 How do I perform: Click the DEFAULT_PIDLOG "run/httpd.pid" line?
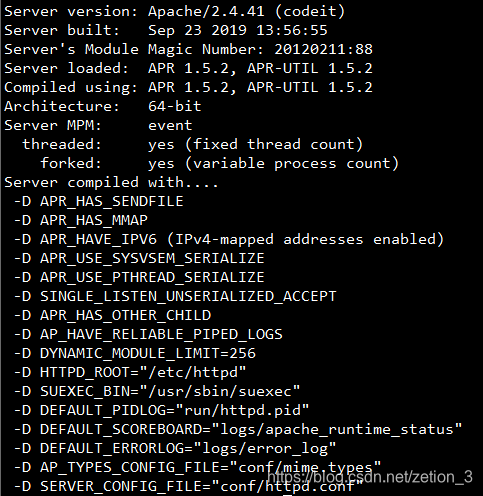161,411
